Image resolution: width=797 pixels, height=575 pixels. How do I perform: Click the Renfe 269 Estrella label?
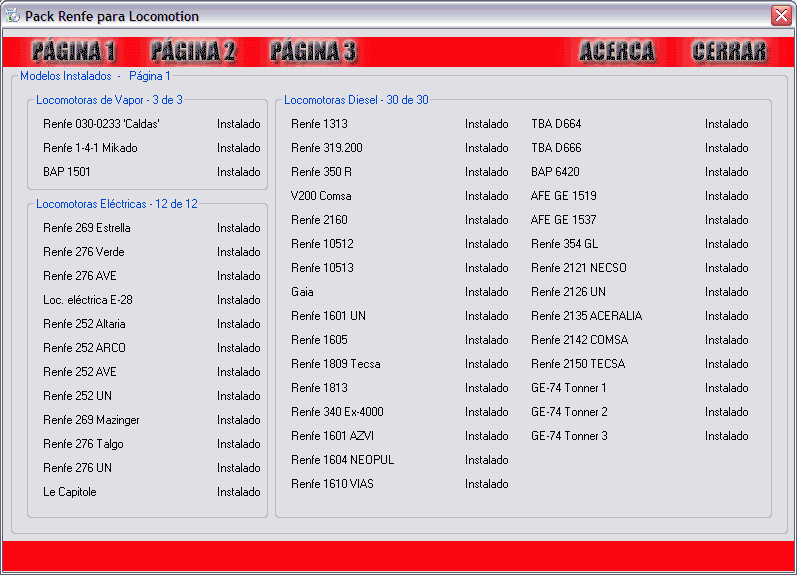[x=86, y=228]
